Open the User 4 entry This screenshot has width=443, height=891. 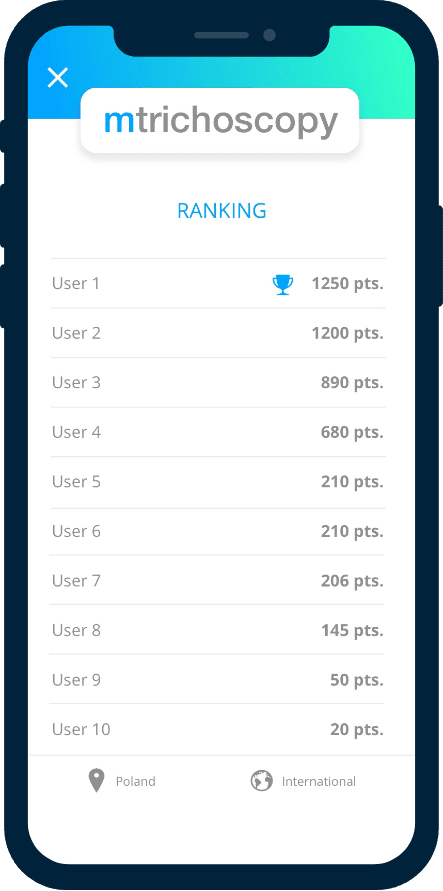click(218, 432)
